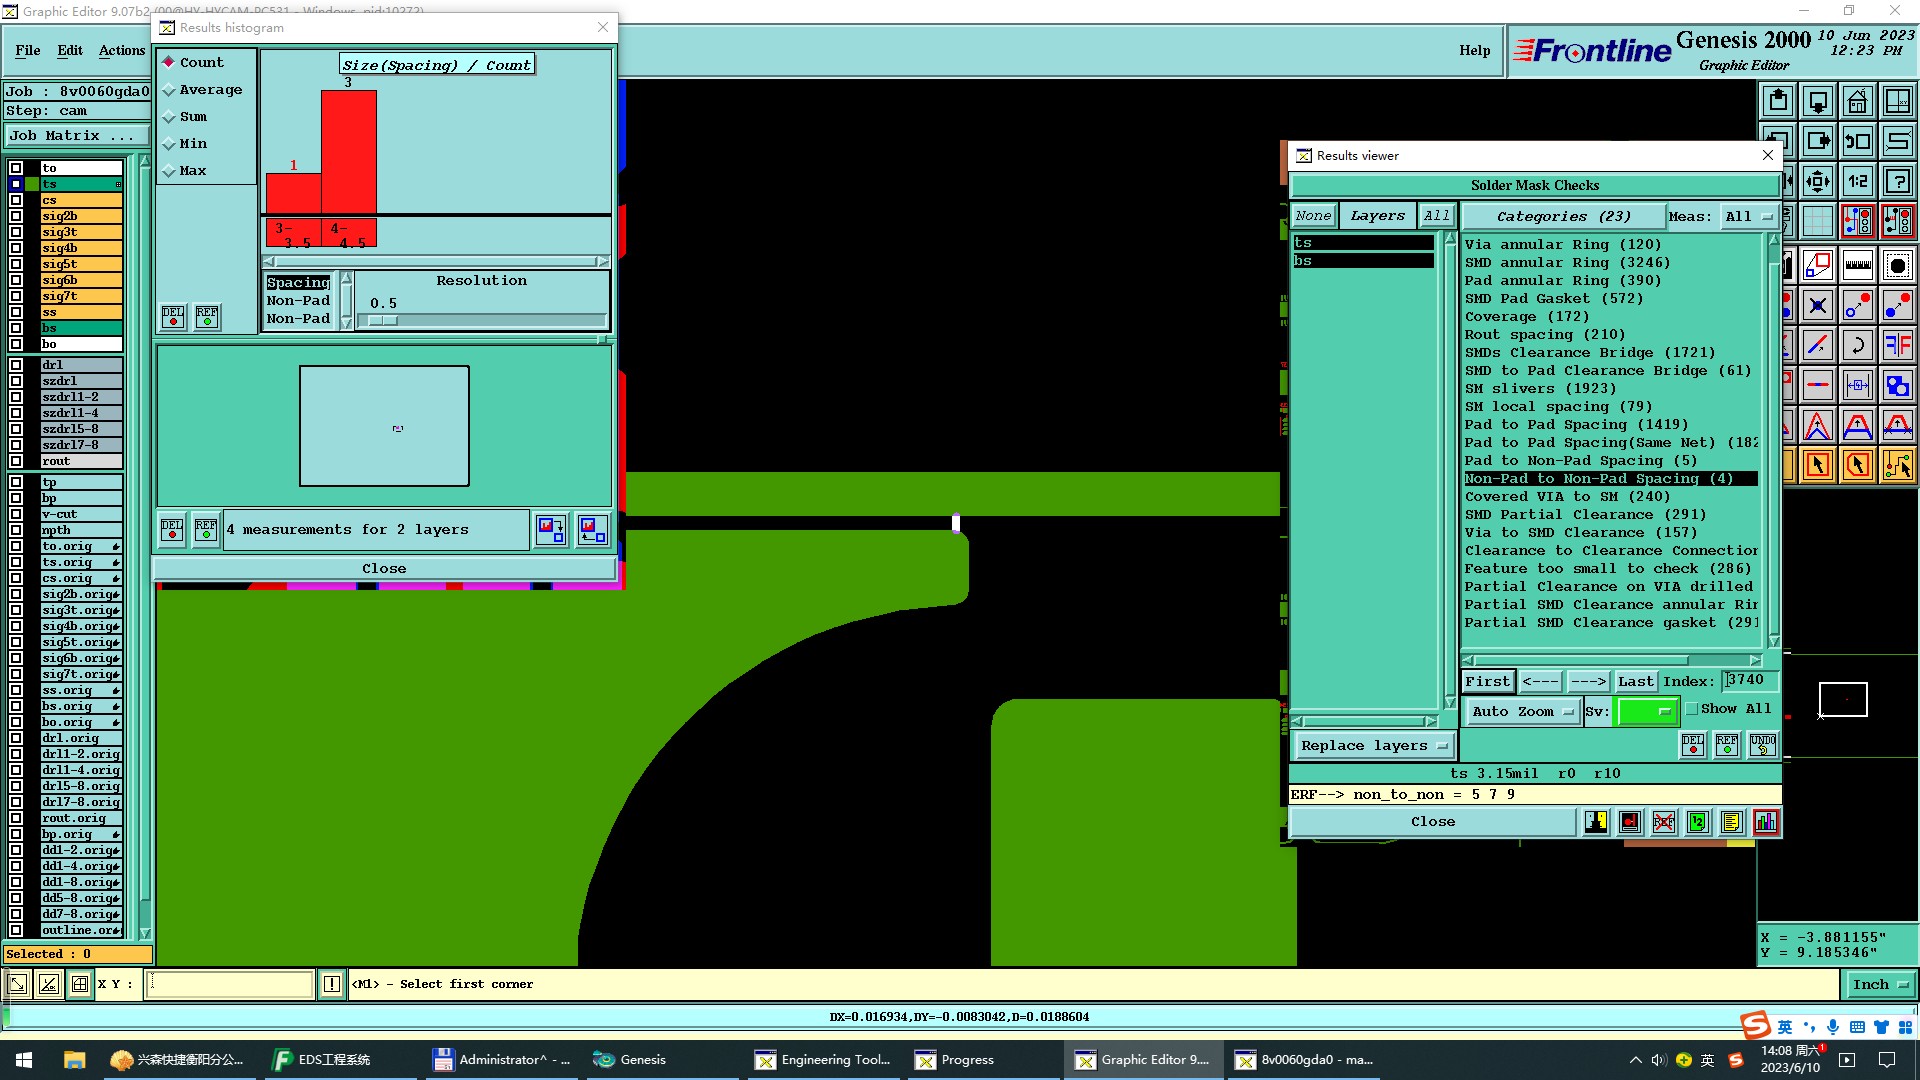Click Close in Results viewer window

[x=1433, y=821]
